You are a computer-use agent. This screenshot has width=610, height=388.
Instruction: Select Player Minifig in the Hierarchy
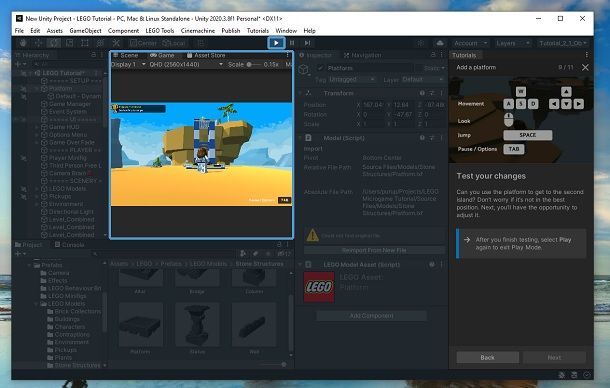(68, 158)
